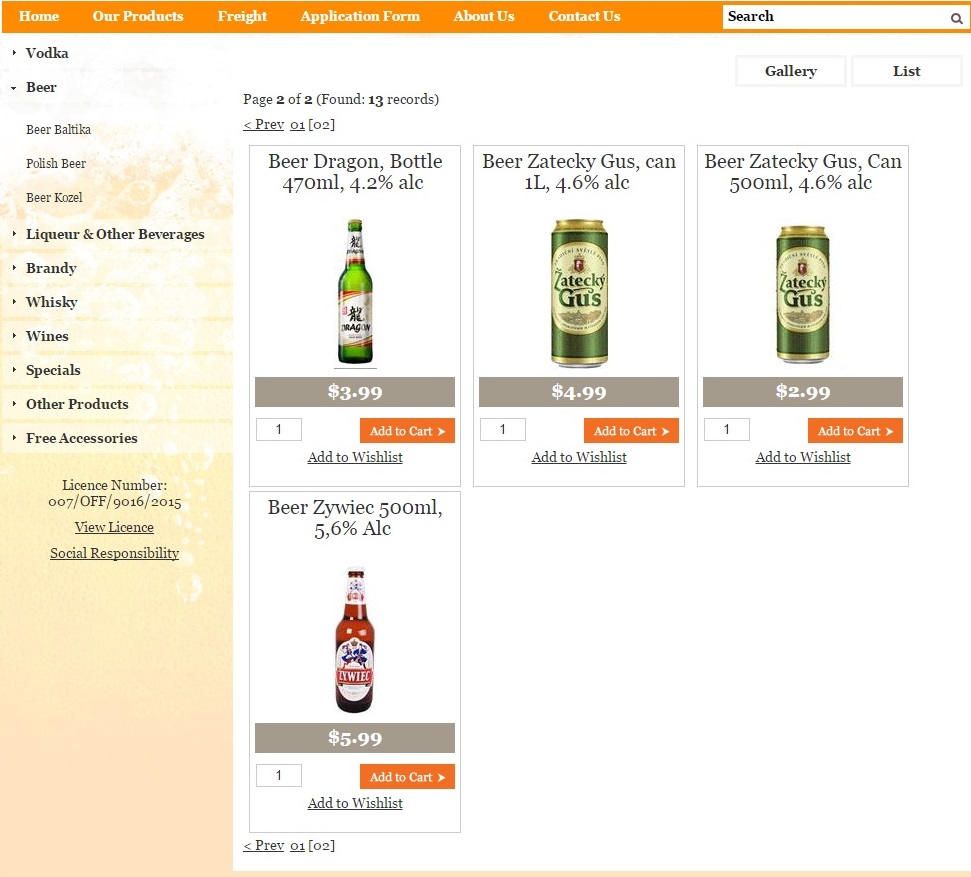The image size is (971, 877).
Task: Focus the Search text box
Action: point(835,17)
